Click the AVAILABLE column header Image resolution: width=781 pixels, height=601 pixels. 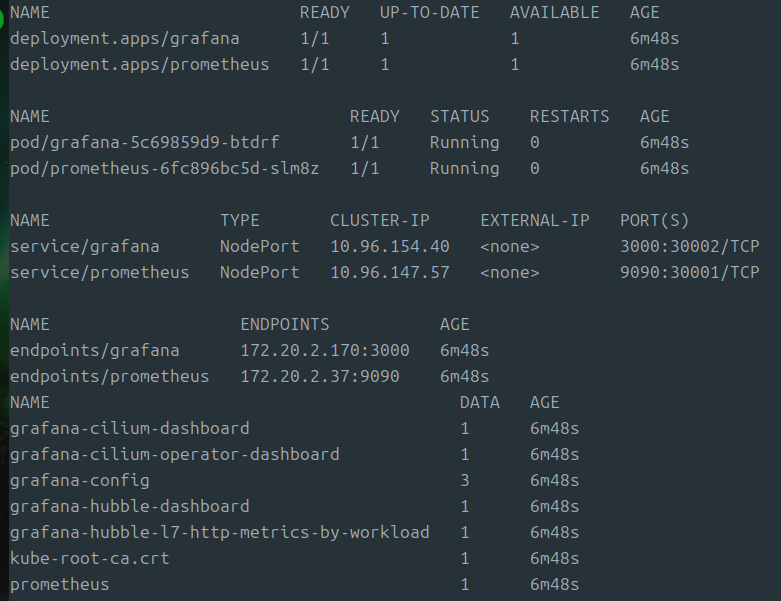click(554, 12)
